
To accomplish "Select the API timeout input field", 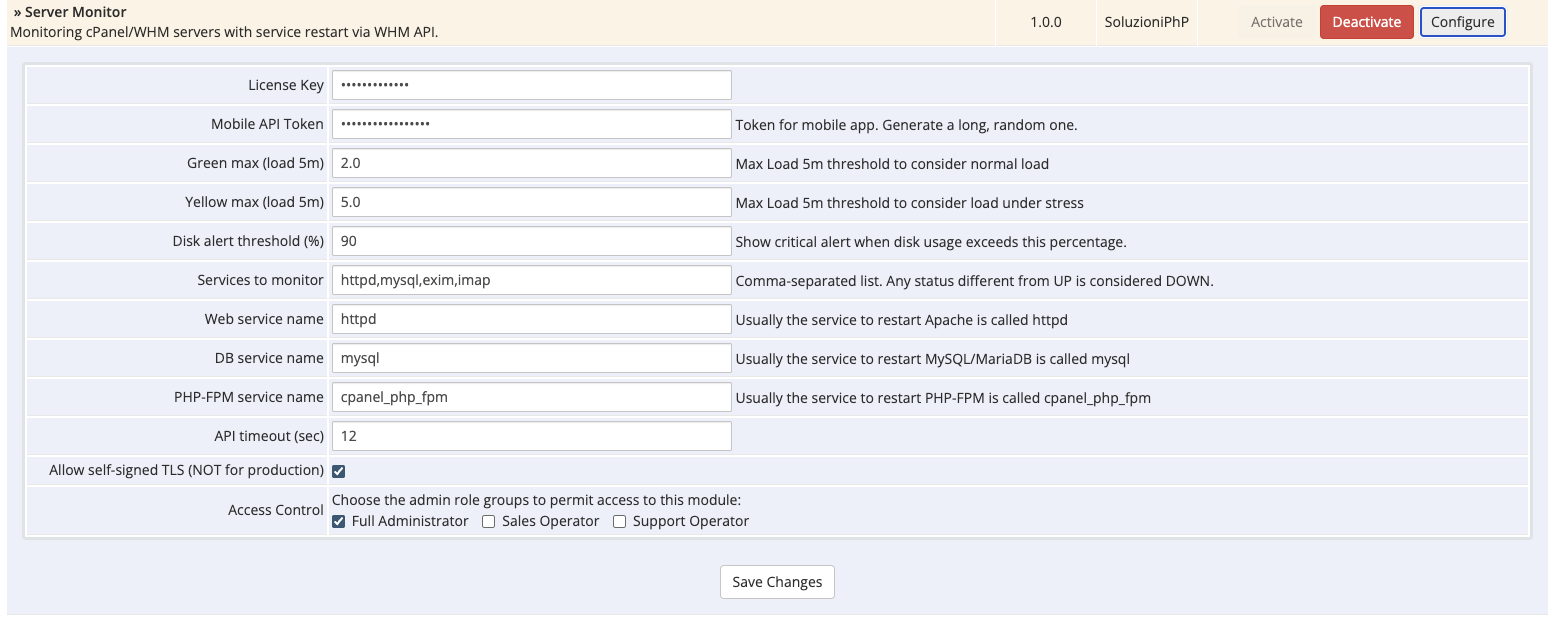I will coord(531,436).
